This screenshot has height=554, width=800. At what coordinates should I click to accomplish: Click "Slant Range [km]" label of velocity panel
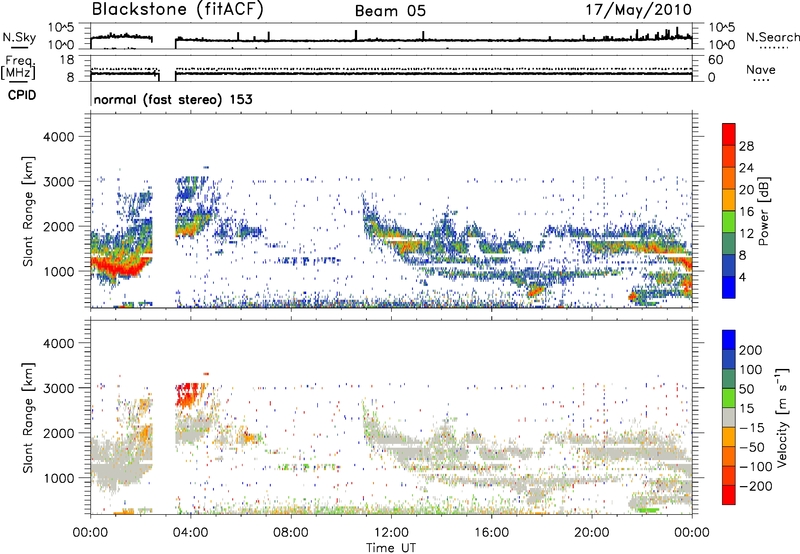point(28,418)
